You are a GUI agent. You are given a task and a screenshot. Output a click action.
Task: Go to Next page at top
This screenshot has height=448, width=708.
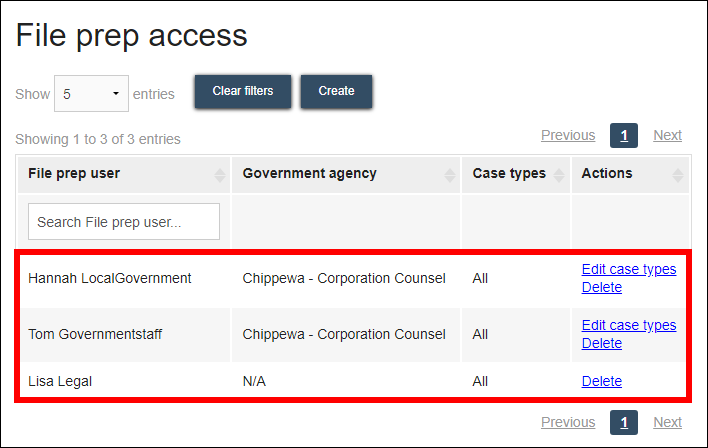click(667, 135)
